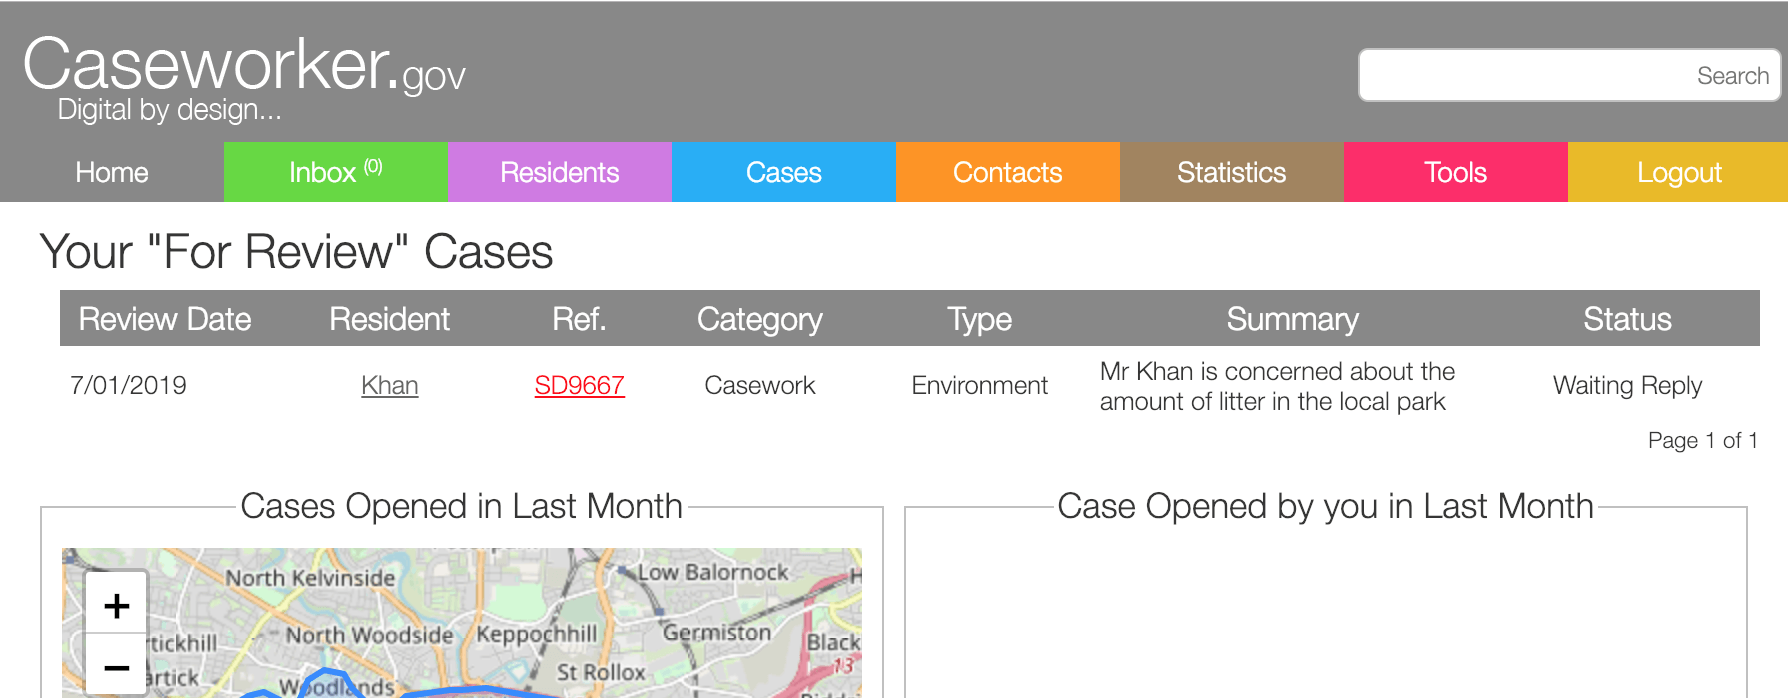Go to the Residents tab

tap(559, 172)
